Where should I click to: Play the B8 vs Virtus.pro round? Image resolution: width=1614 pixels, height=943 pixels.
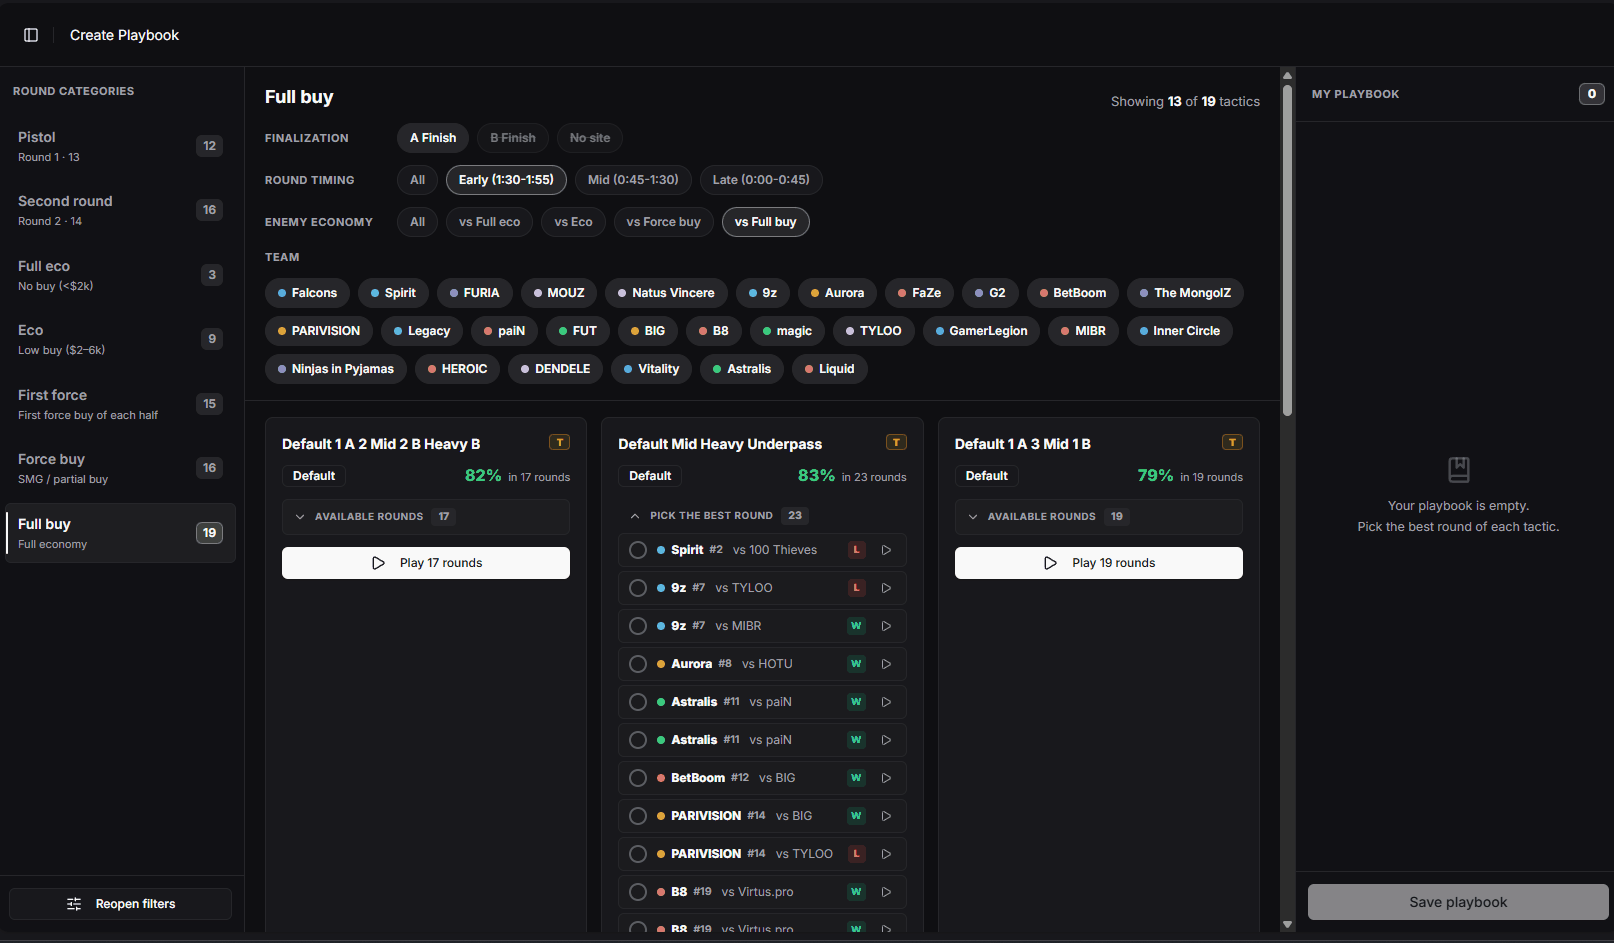click(886, 892)
